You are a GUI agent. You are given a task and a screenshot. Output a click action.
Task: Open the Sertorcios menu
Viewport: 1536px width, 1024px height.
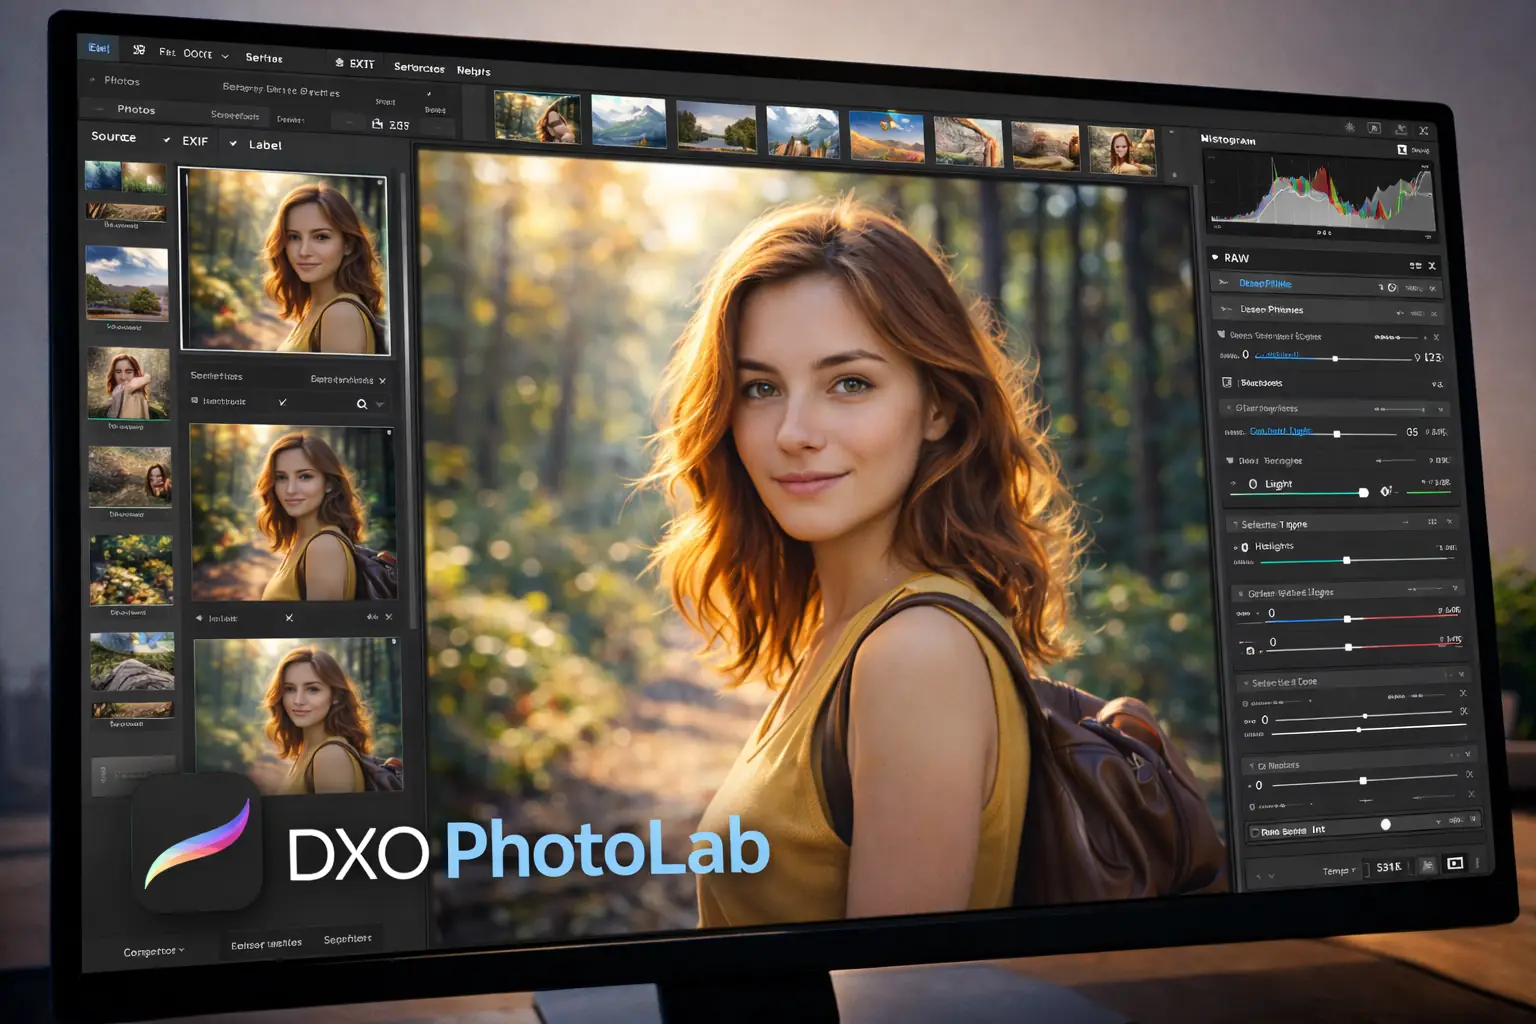(x=419, y=68)
